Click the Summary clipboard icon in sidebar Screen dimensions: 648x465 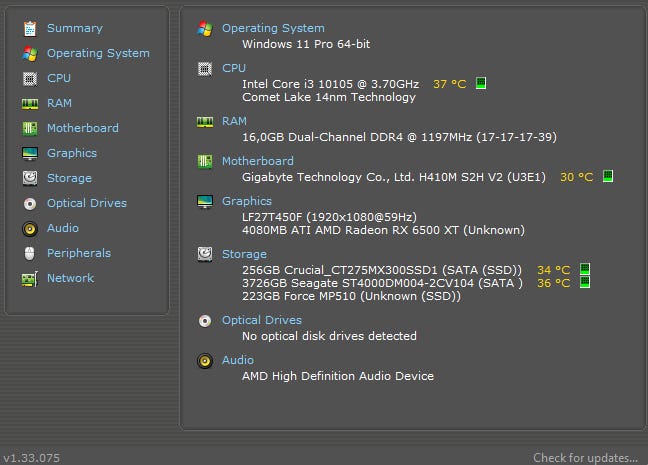tap(29, 28)
